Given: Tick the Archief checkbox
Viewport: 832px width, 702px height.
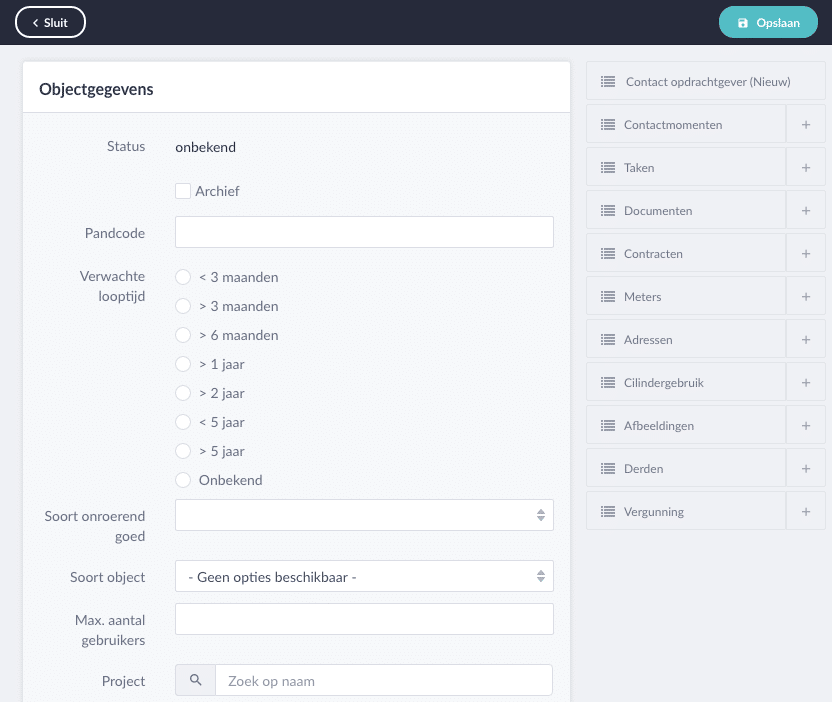Looking at the screenshot, I should [183, 191].
